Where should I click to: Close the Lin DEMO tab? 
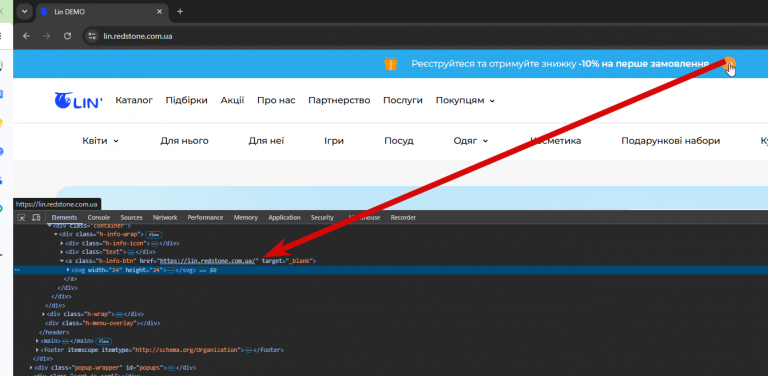tap(160, 11)
